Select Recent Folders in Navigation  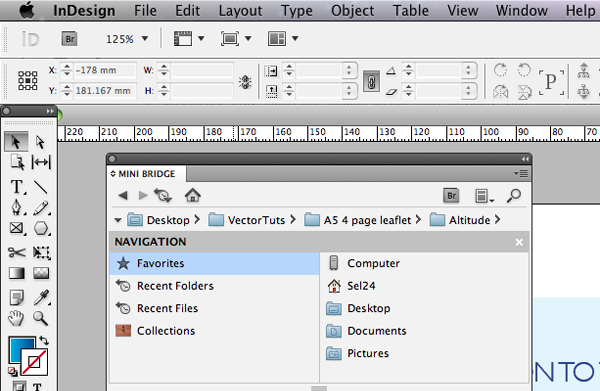tap(214, 286)
